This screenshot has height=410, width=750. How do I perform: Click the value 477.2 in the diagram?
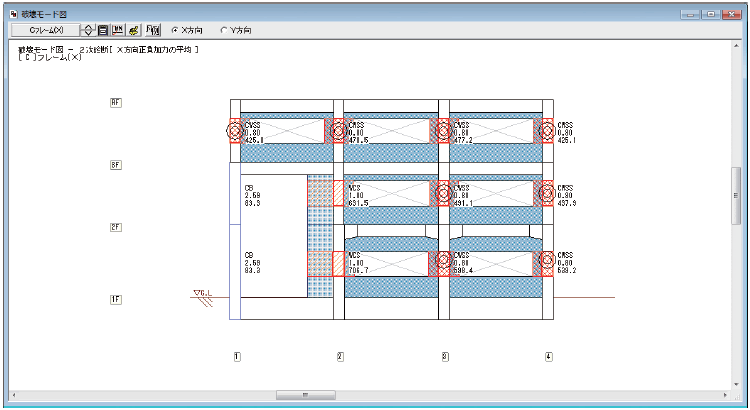click(x=463, y=140)
